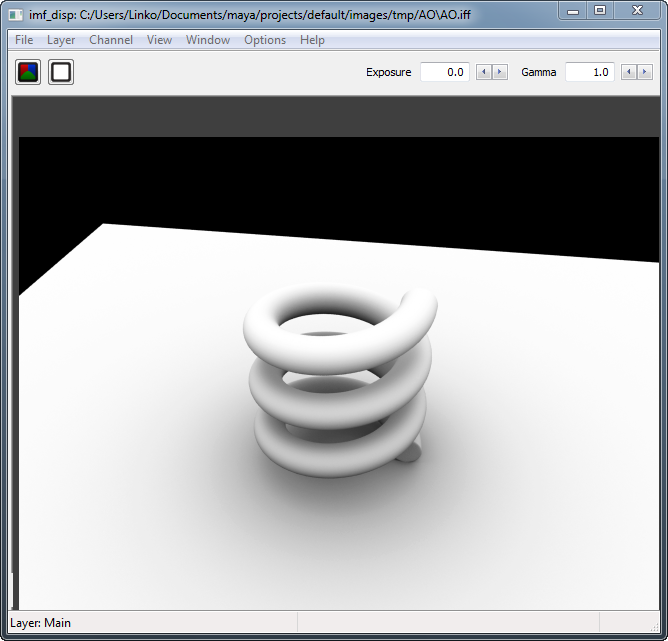Click the rendered spiral coil in the image
Screen dimensions: 668x641
338,390
